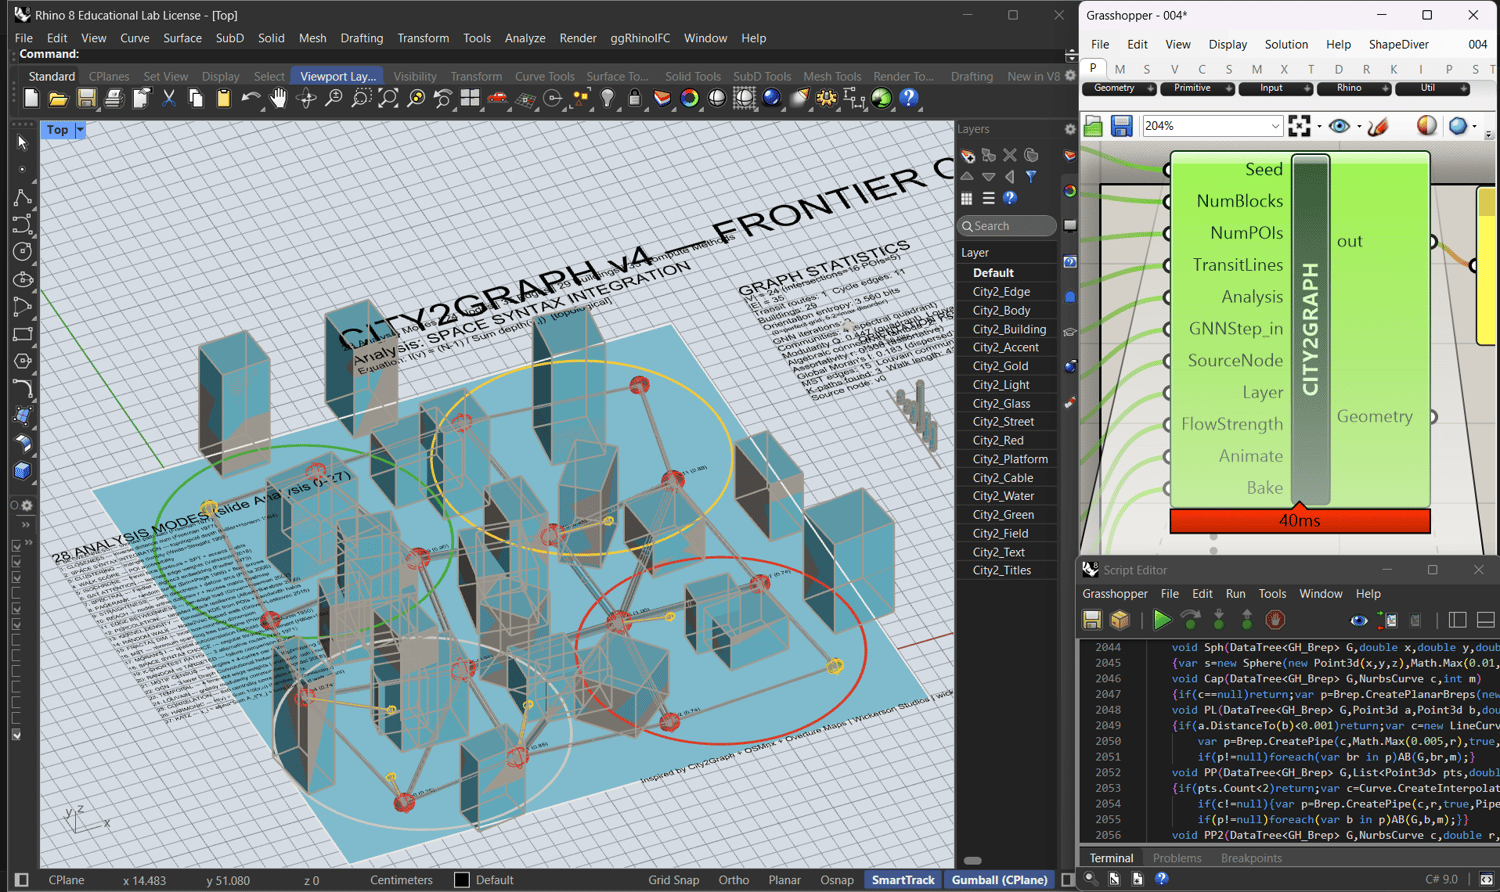Open the 204% zoom level dropdown
Image resolution: width=1500 pixels, height=892 pixels.
pyautogui.click(x=1275, y=126)
